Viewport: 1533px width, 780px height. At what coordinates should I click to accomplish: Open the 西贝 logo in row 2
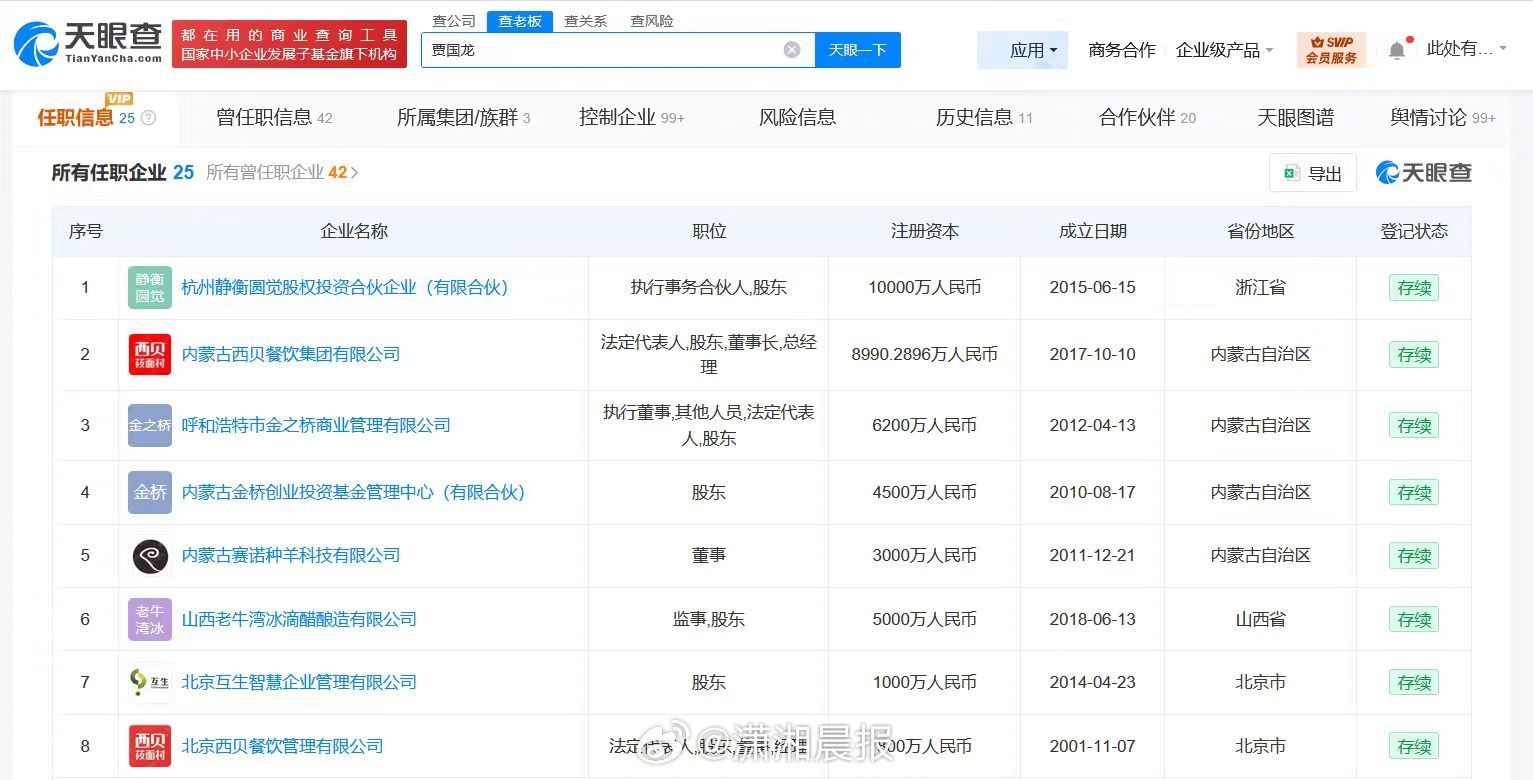150,354
